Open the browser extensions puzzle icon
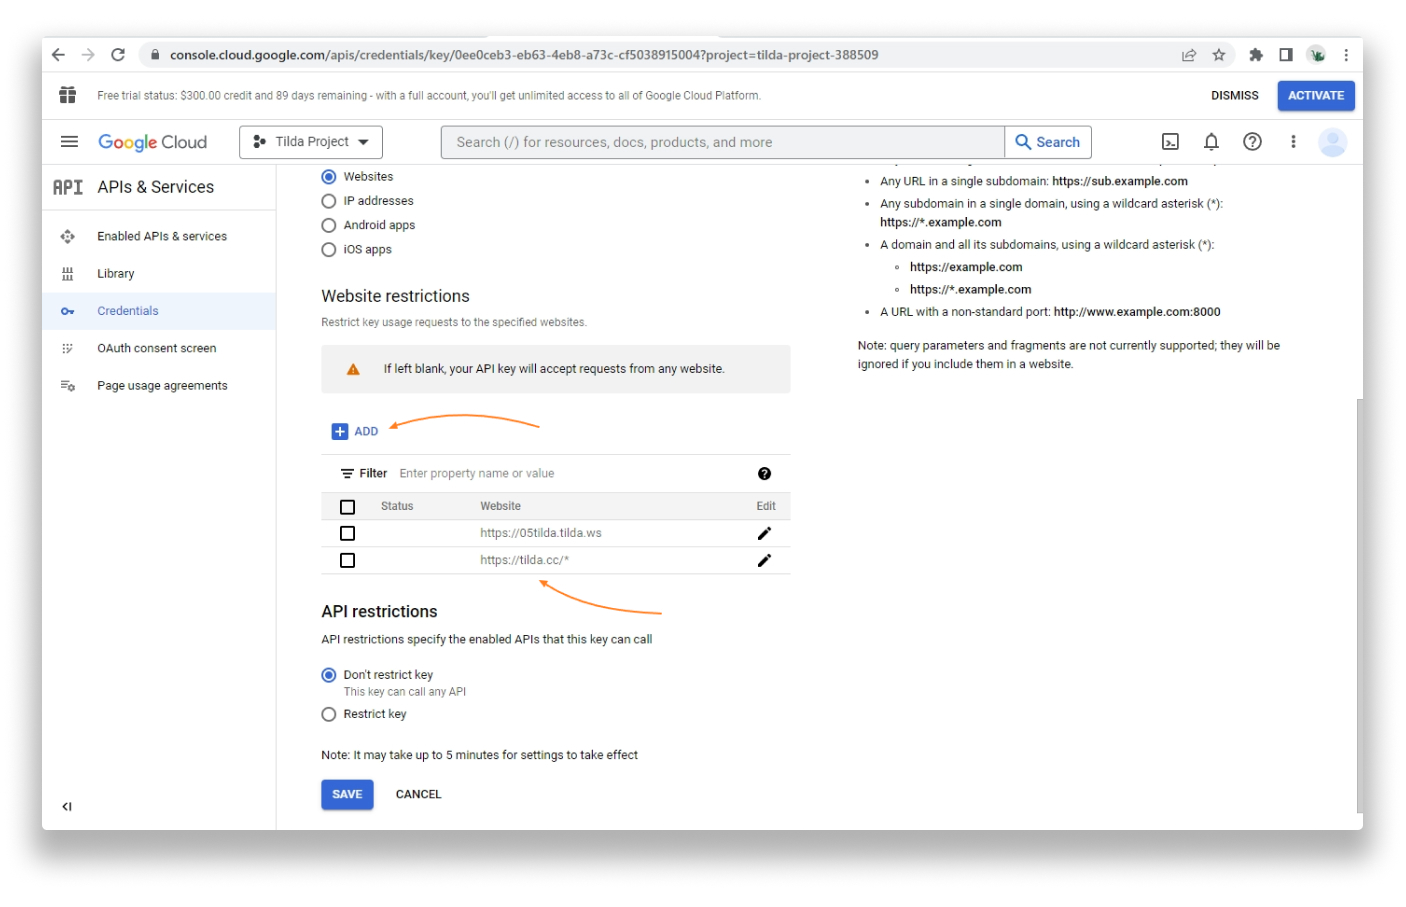 (1256, 55)
